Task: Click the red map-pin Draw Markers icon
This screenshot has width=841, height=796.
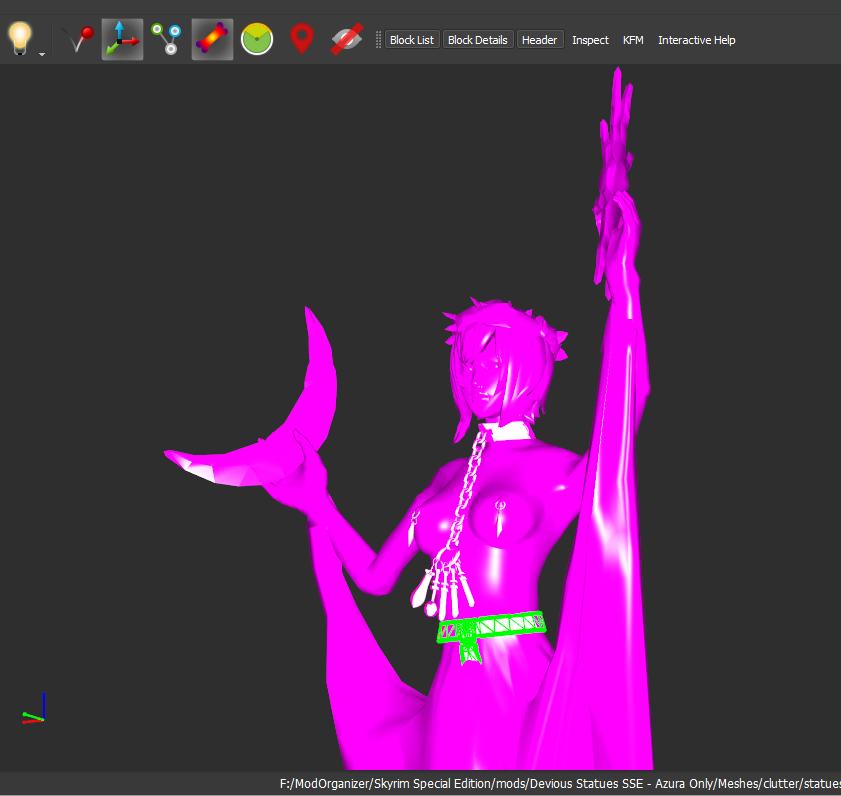Action: pyautogui.click(x=302, y=39)
